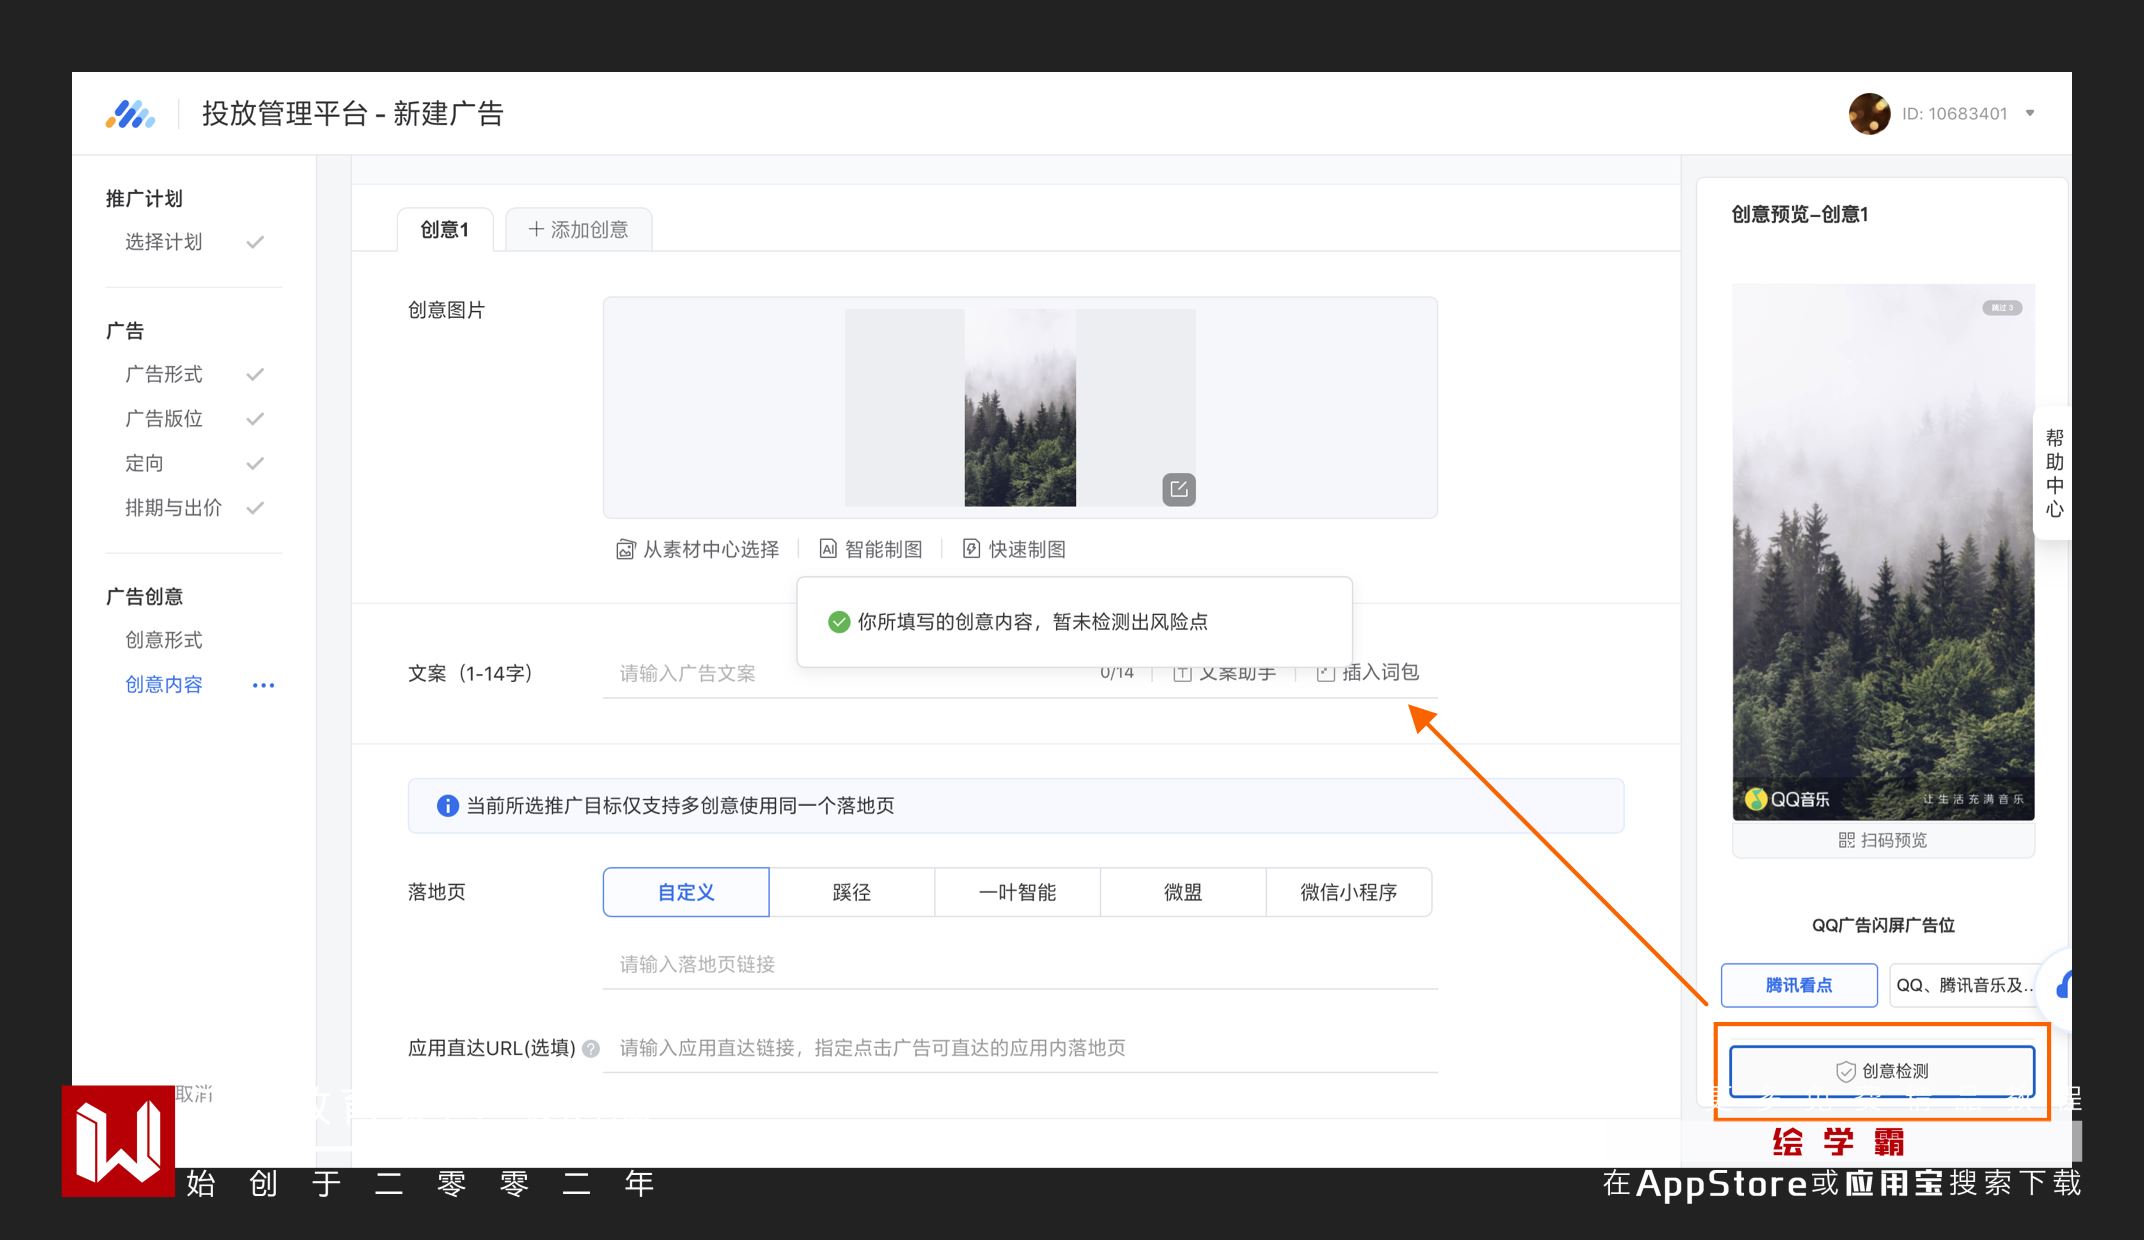Open 智能制图 AI image maker
Image resolution: width=2144 pixels, height=1240 pixels.
coord(871,549)
